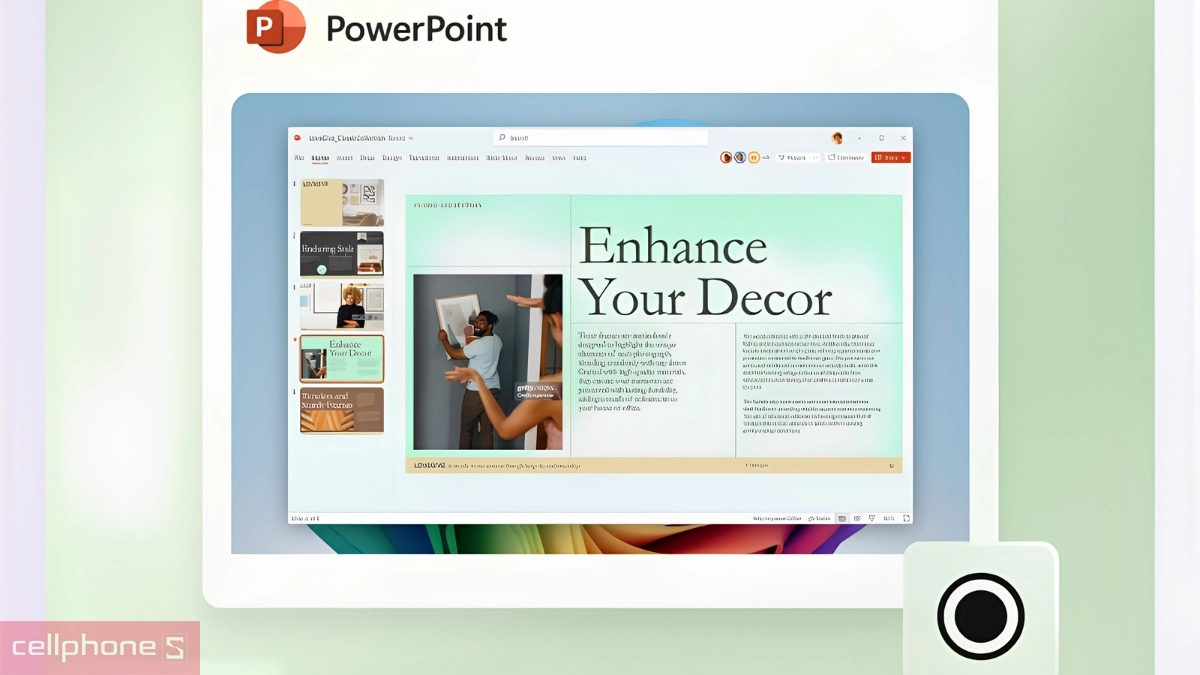The height and width of the screenshot is (675, 1200).
Task: Switch to Normal view in status bar
Action: (x=842, y=518)
